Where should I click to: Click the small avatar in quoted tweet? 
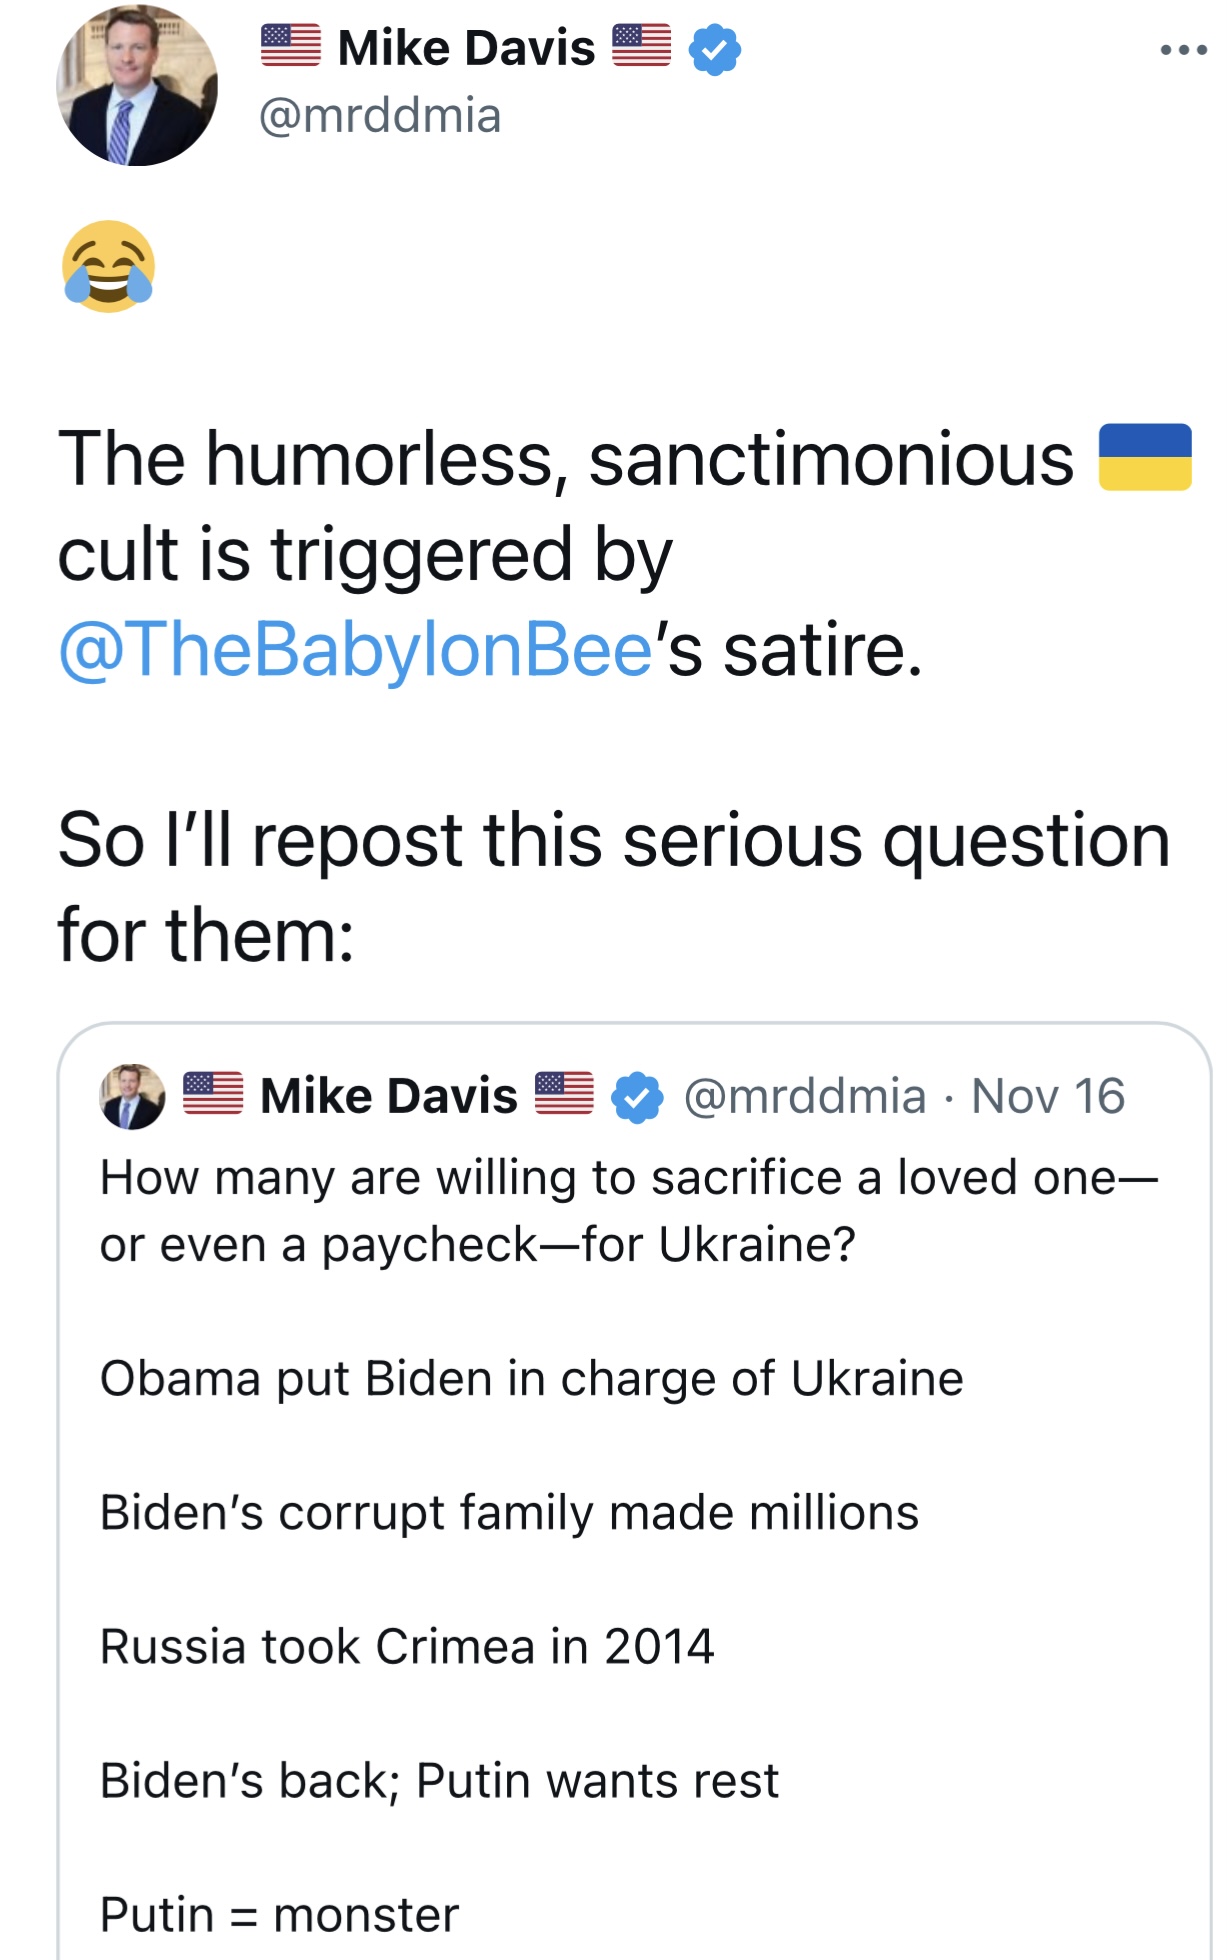(x=132, y=1096)
